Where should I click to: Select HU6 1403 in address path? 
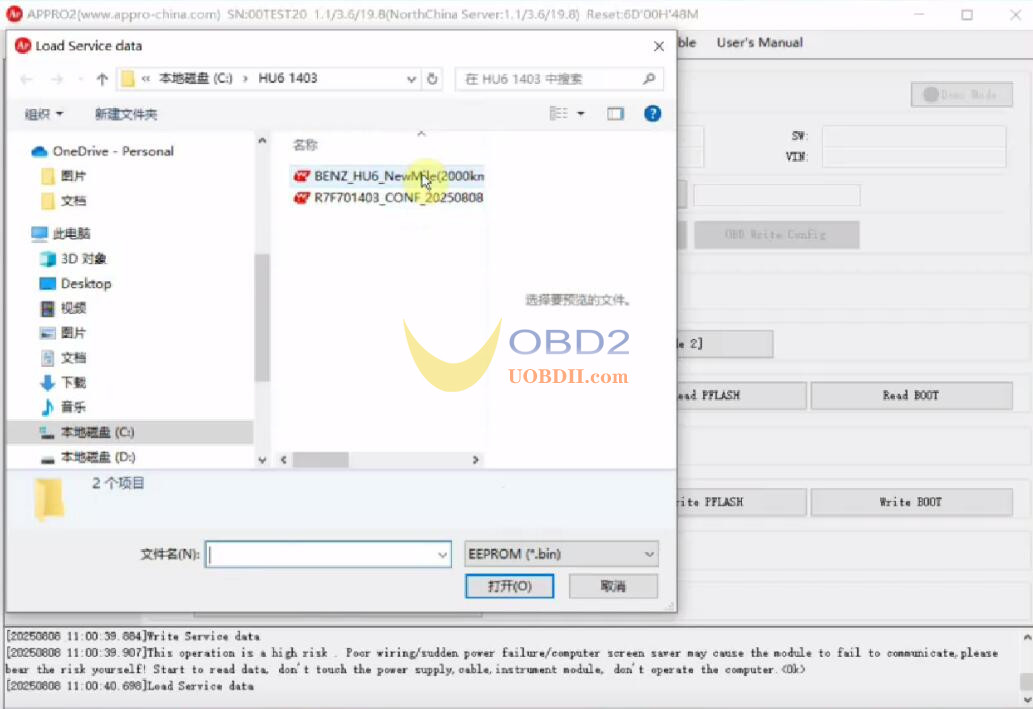coord(287,78)
